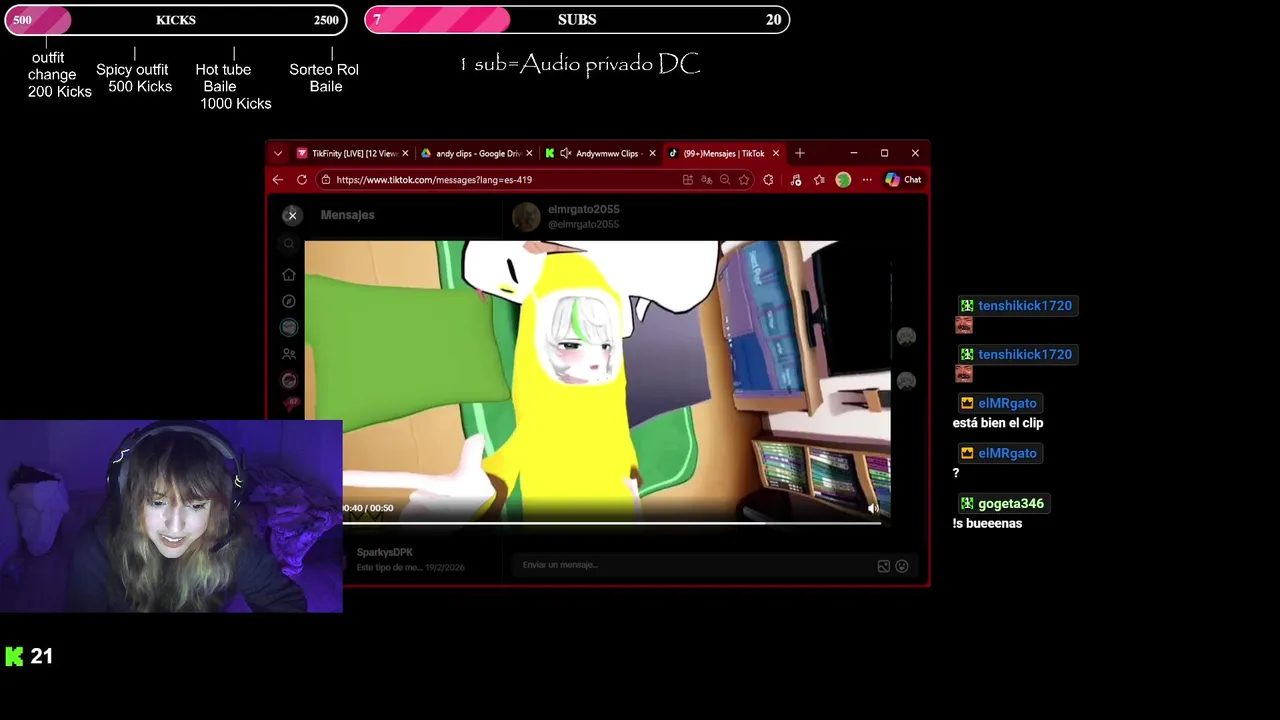The height and width of the screenshot is (720, 1280).
Task: Click the elmrgato2055 username in chat header
Action: (584, 209)
